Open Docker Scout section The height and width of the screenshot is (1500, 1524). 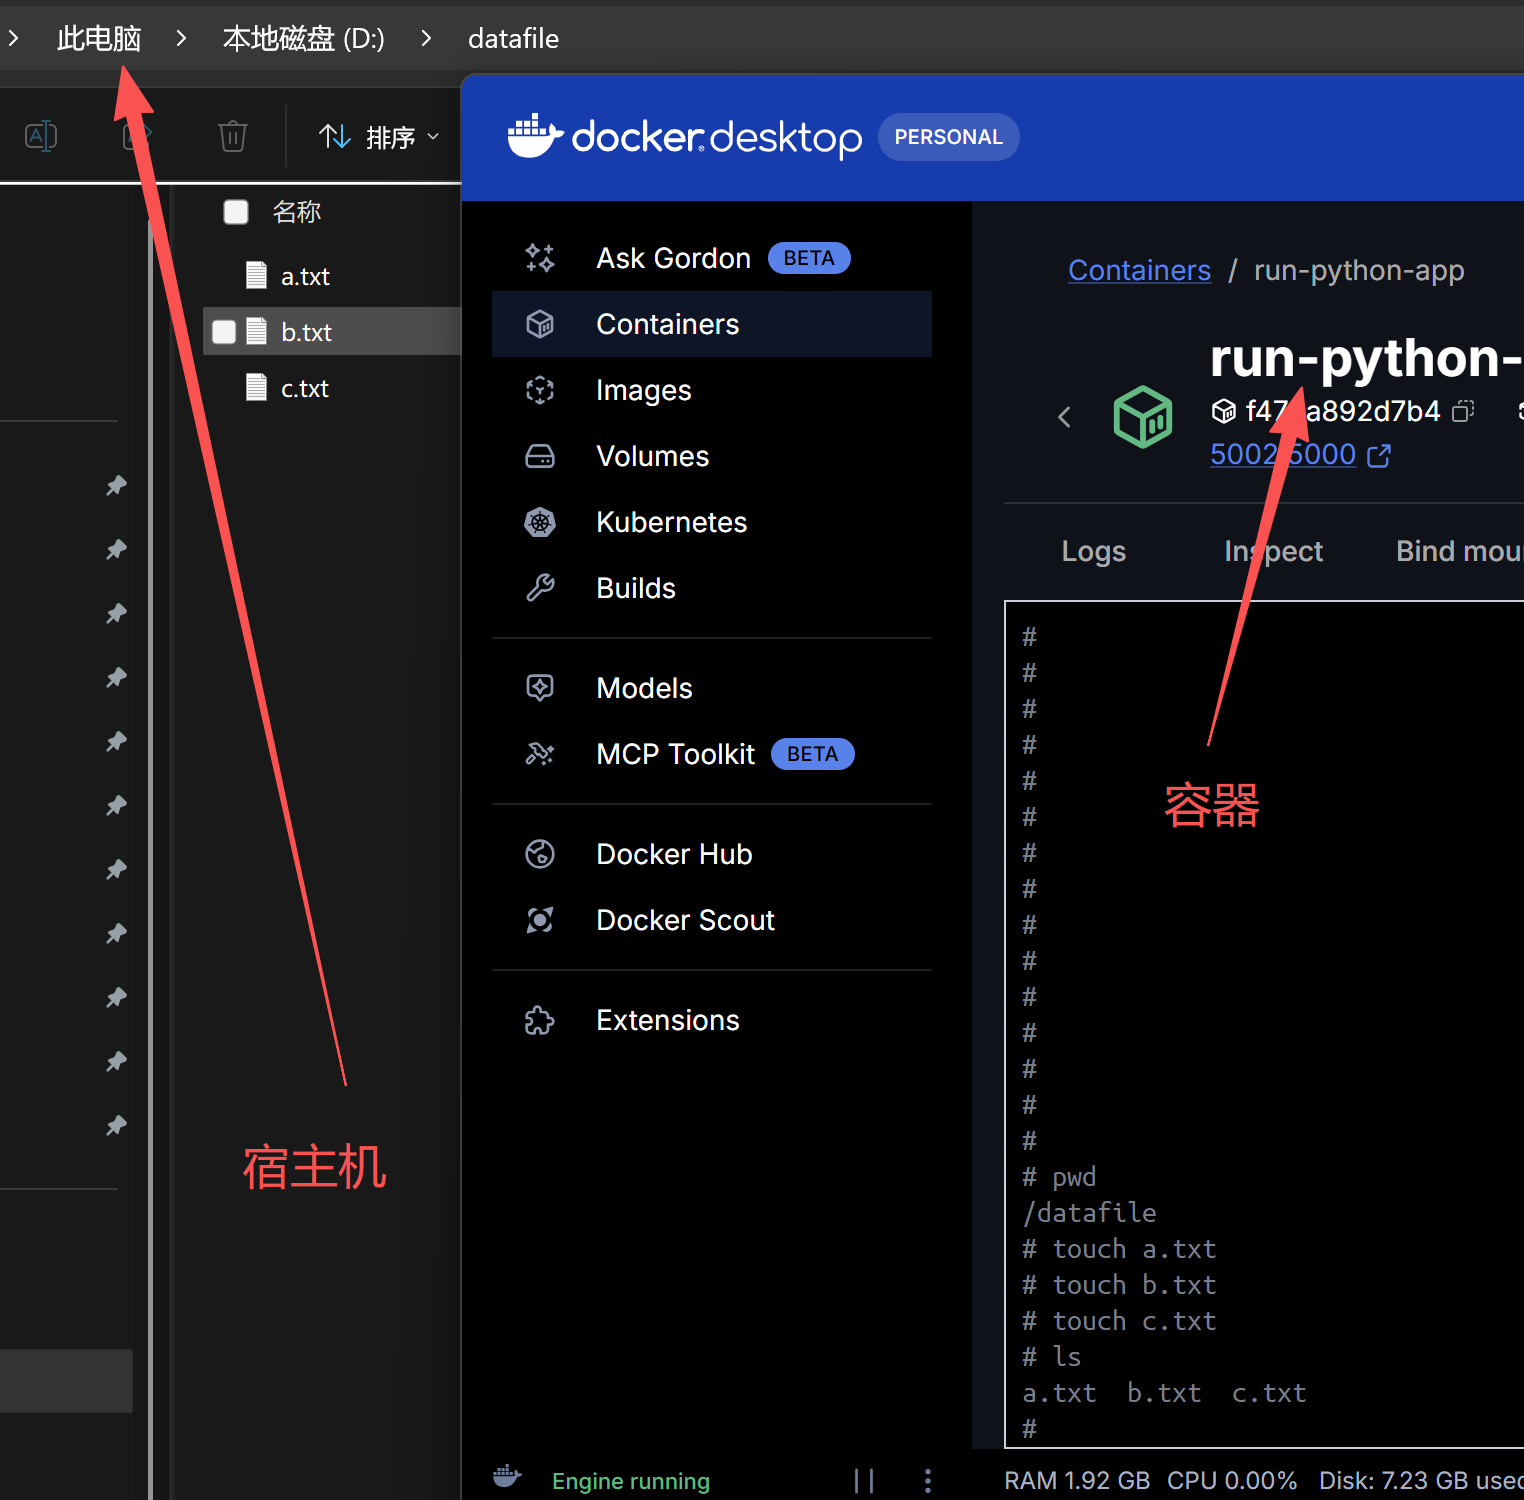point(712,920)
